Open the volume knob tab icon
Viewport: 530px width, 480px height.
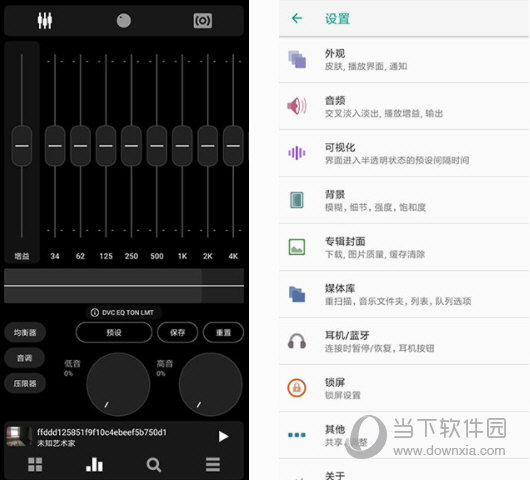pyautogui.click(x=124, y=21)
